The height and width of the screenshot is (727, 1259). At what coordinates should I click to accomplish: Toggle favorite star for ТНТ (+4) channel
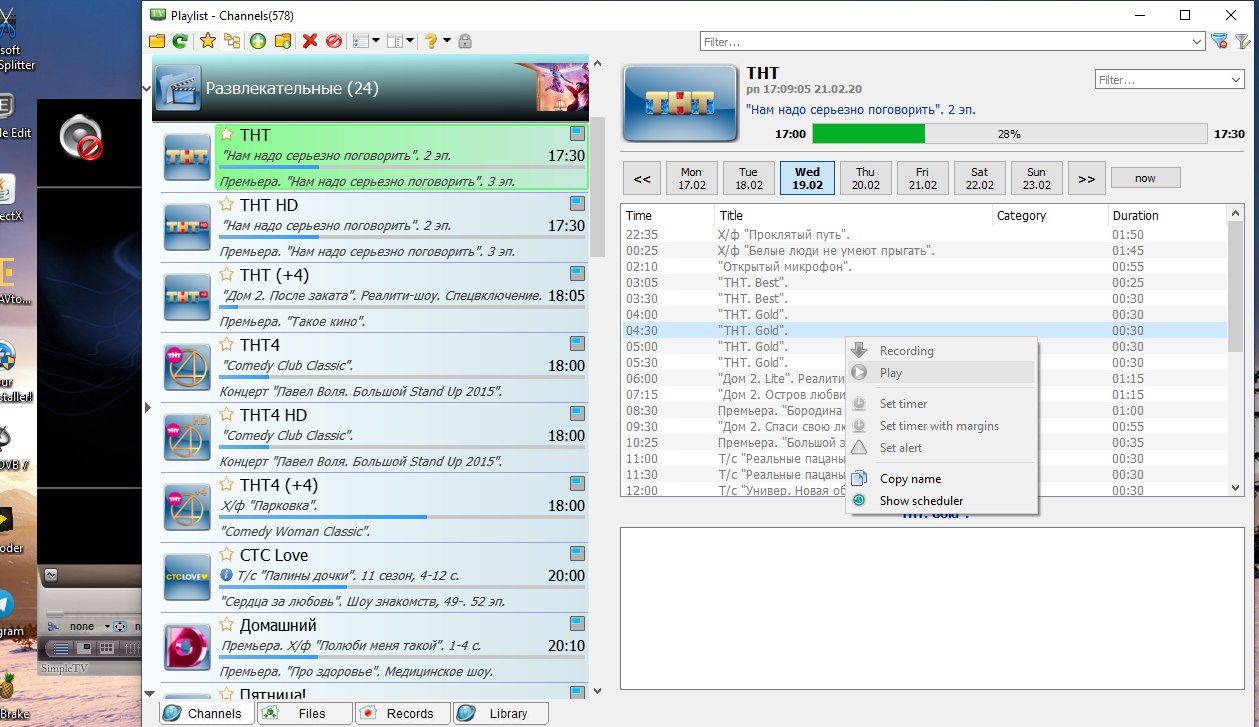(x=227, y=275)
